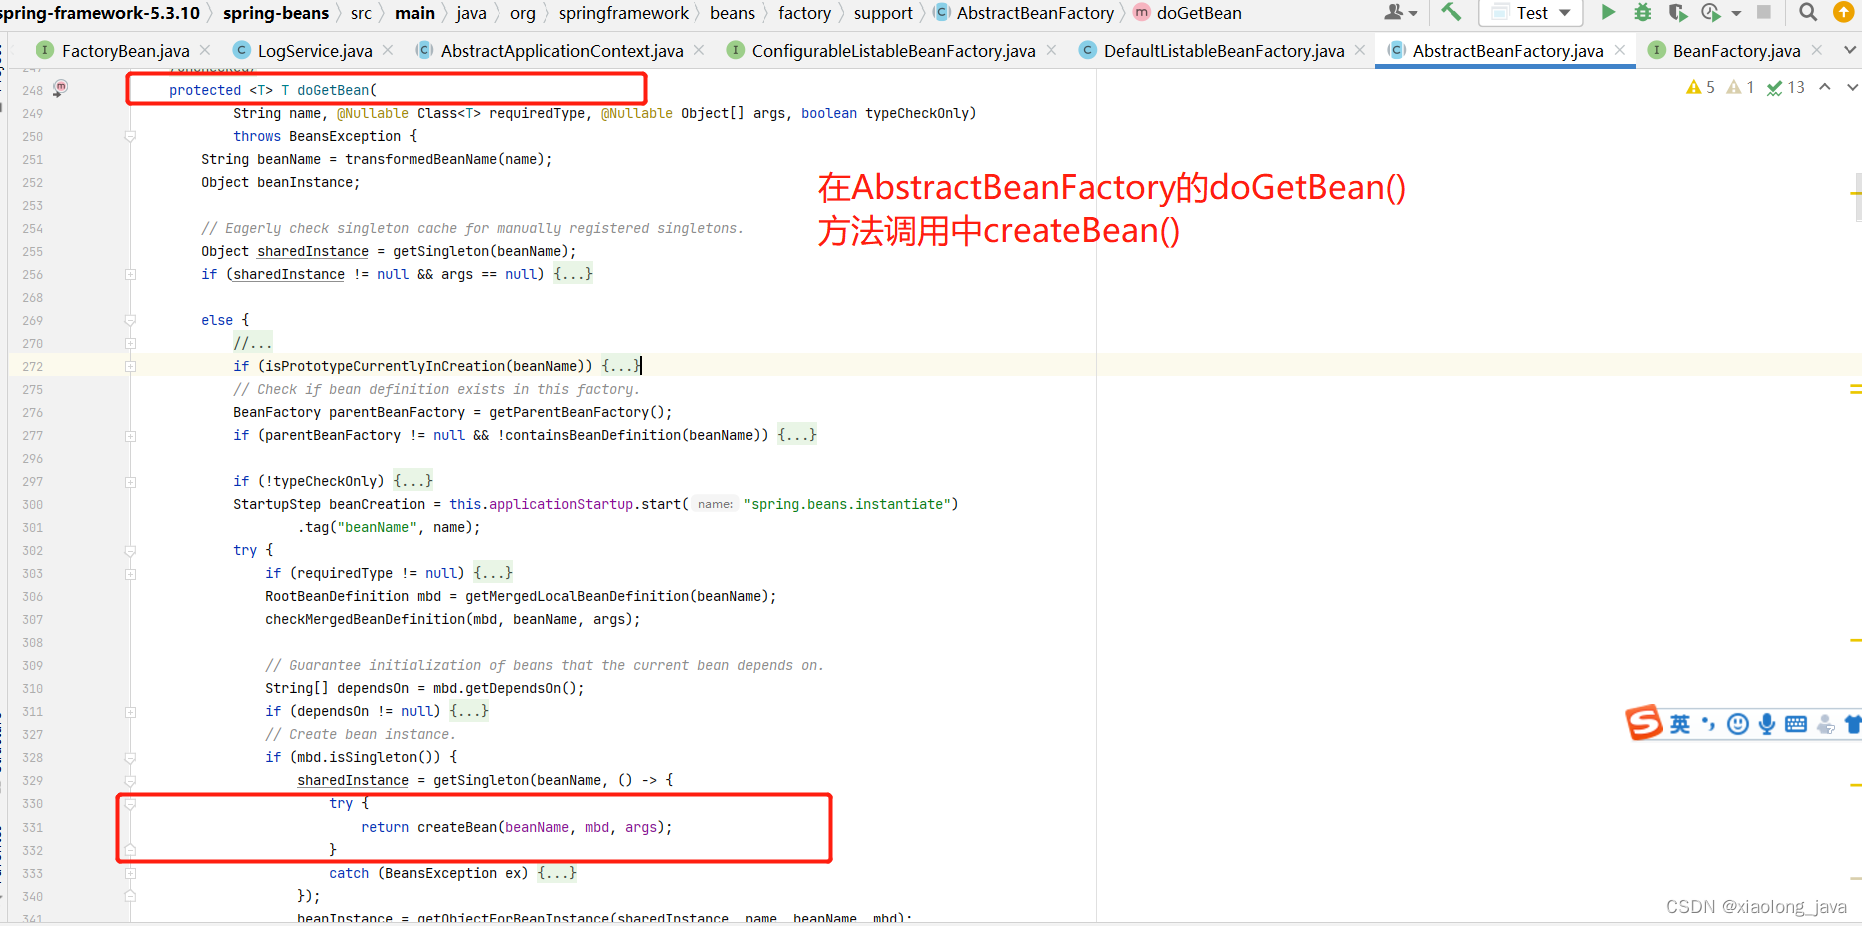Click the Build project hammer icon
Viewport: 1862px width, 926px height.
1451,12
